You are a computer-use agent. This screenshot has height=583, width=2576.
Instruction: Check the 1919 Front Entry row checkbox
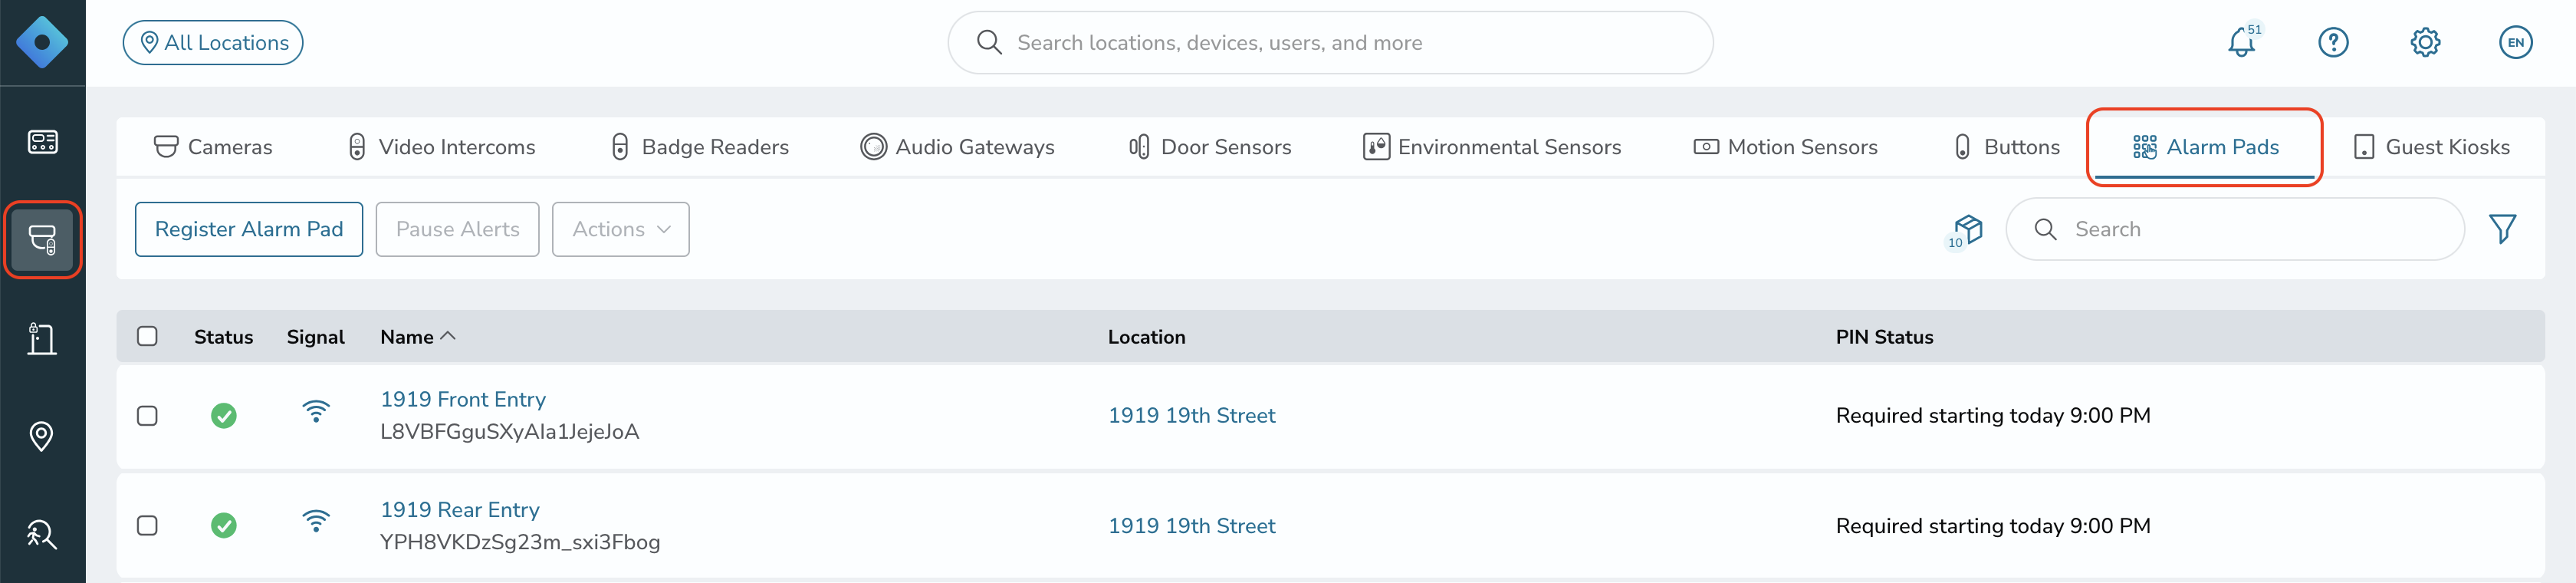point(147,416)
